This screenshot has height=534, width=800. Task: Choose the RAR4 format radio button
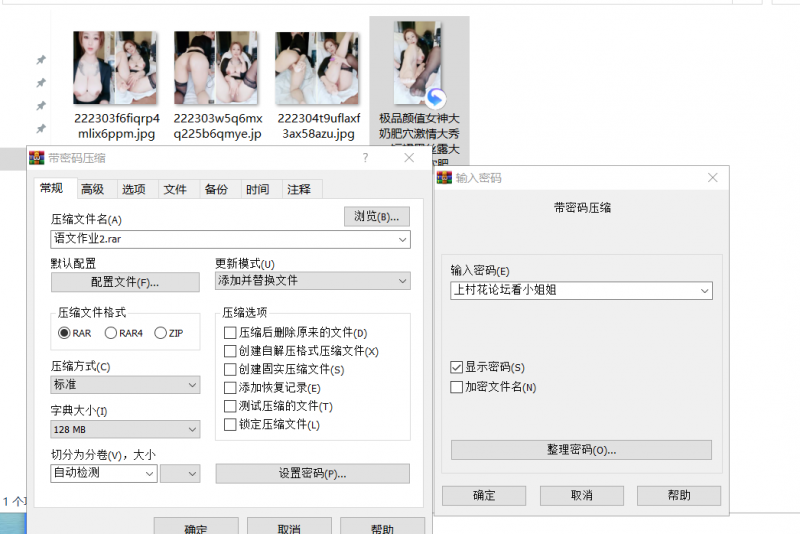[x=111, y=333]
